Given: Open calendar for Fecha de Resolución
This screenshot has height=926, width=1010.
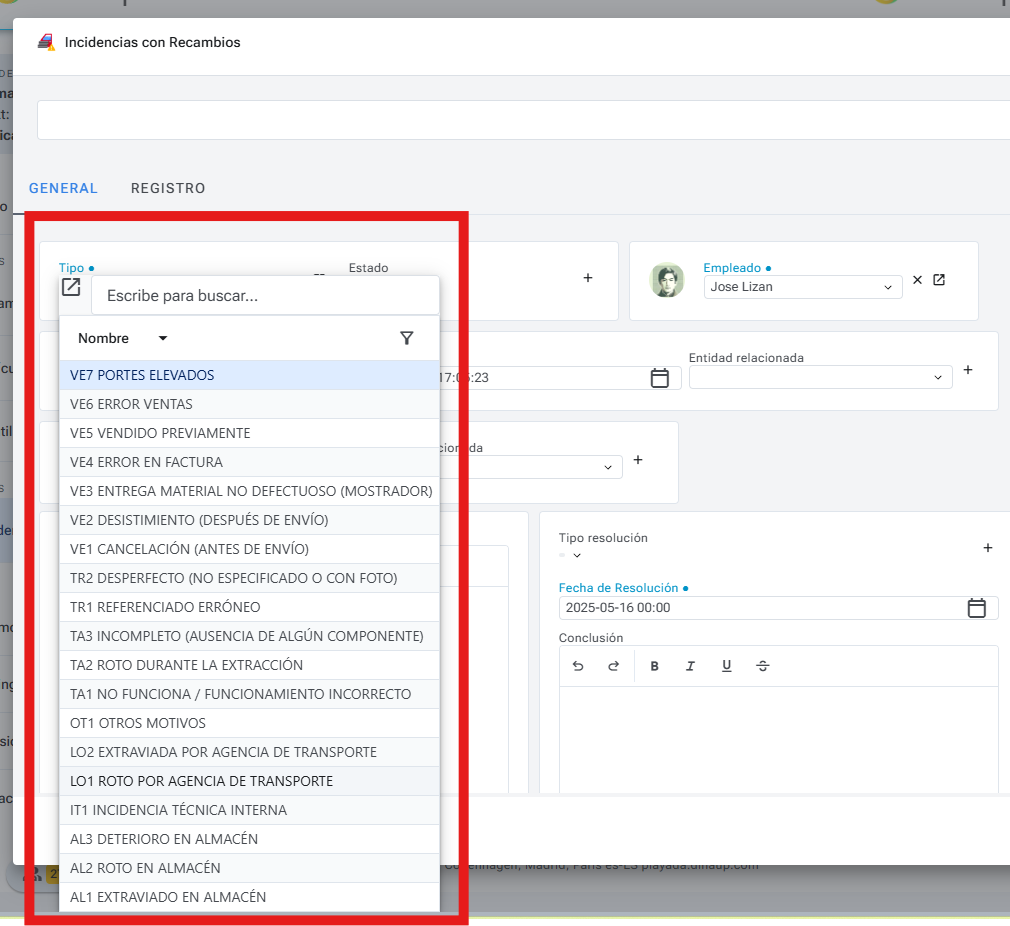Looking at the screenshot, I should point(977,607).
